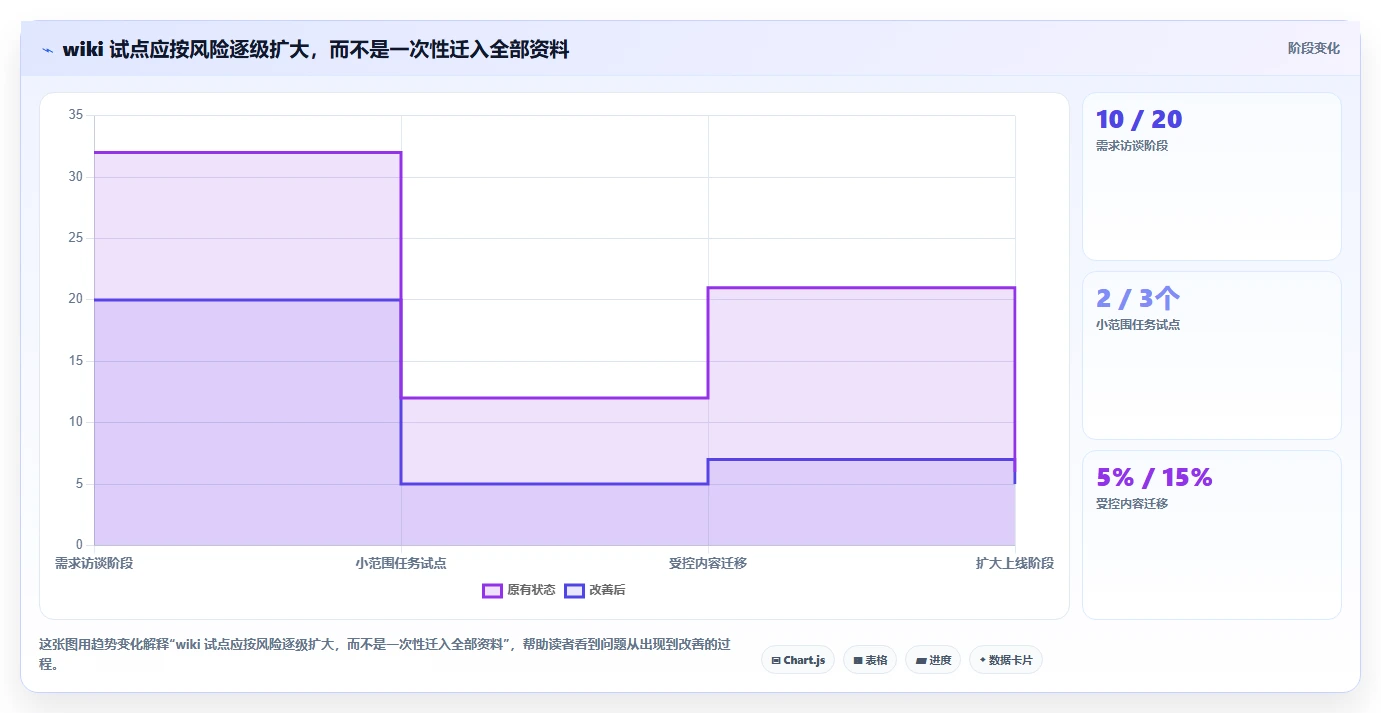Open the 10 / 20 需求访谈阶段 card
Image resolution: width=1381 pixels, height=713 pixels.
[1212, 176]
